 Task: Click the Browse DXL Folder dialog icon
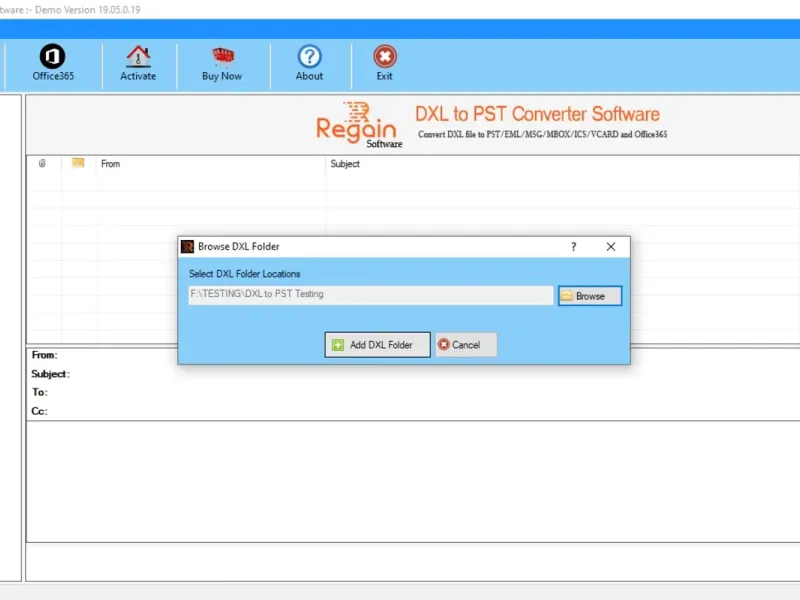(x=187, y=246)
